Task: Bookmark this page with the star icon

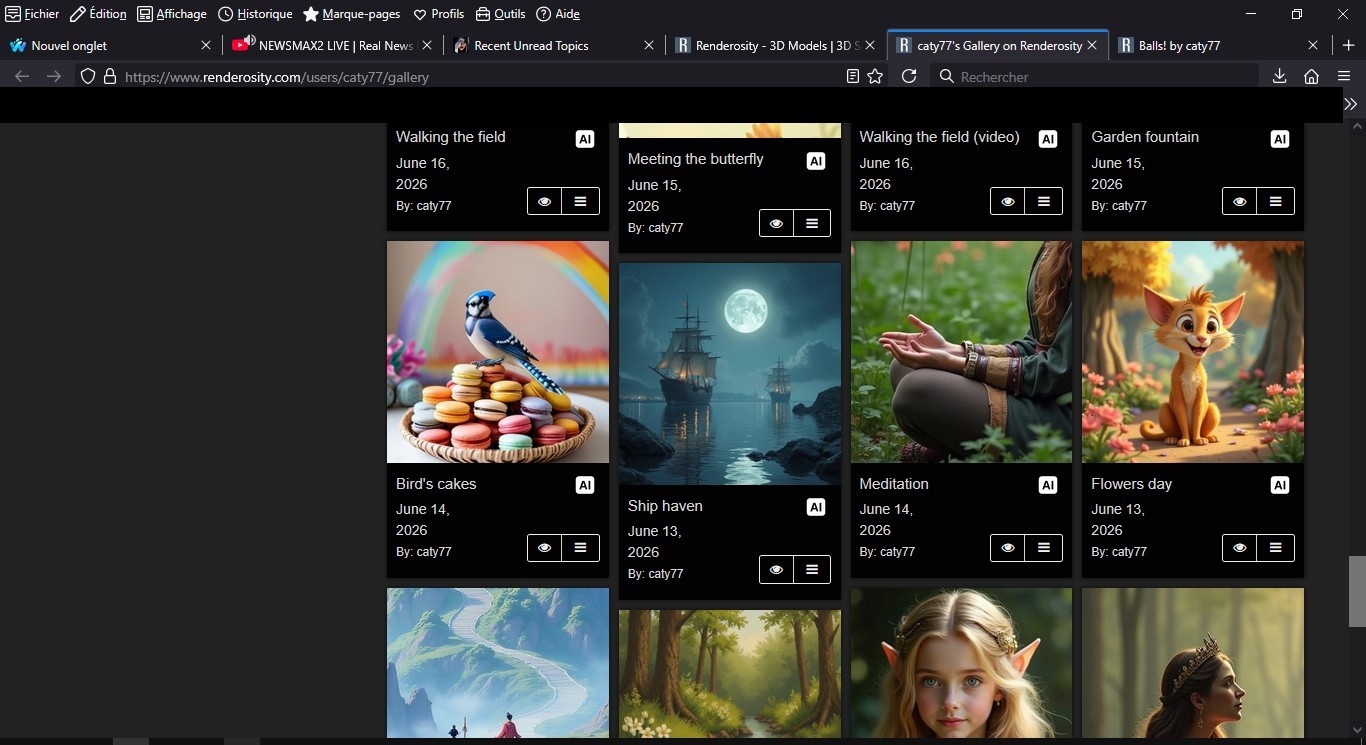Action: pyautogui.click(x=875, y=76)
